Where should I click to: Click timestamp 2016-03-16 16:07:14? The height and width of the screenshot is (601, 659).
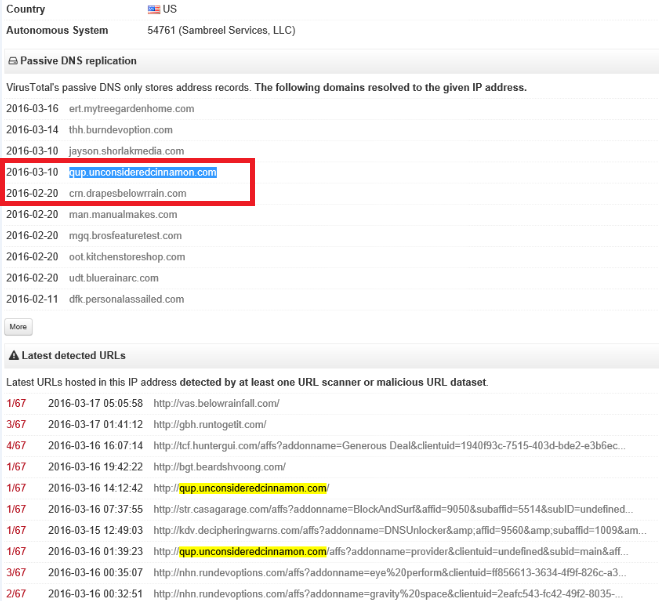click(95, 445)
